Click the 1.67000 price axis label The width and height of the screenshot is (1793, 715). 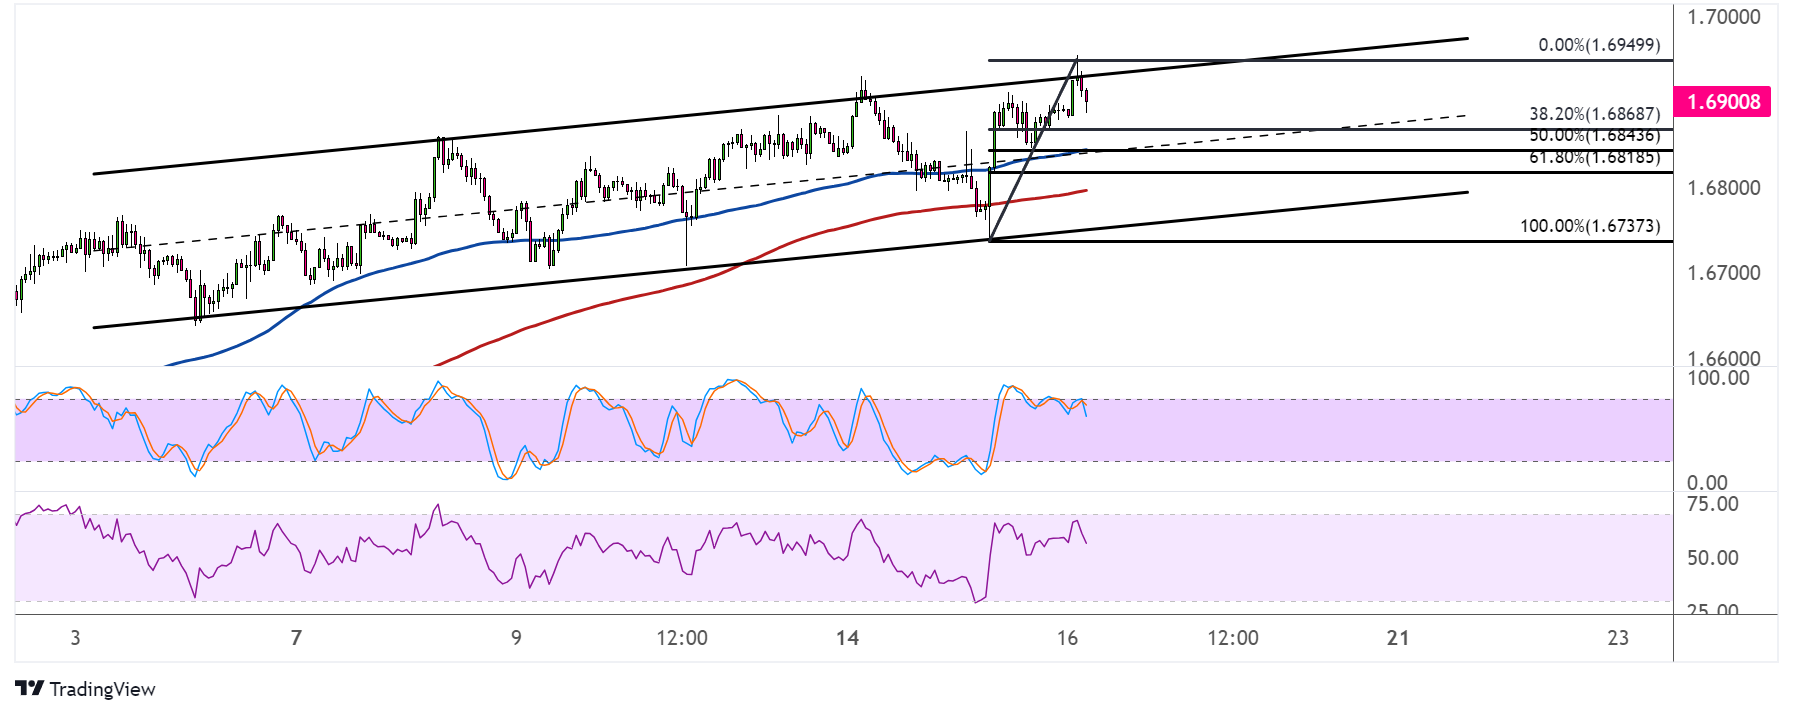(1723, 273)
